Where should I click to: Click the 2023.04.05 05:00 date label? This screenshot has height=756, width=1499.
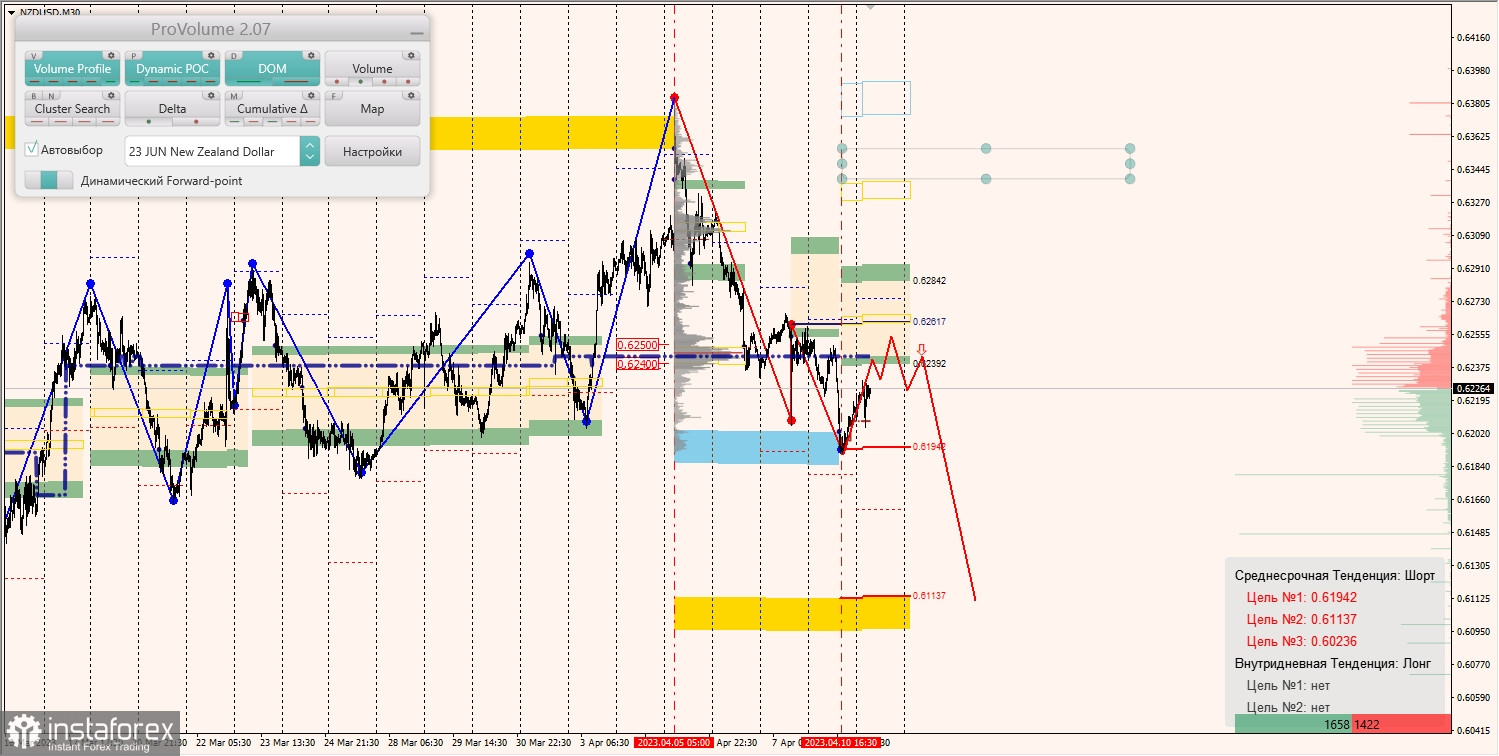[x=674, y=743]
